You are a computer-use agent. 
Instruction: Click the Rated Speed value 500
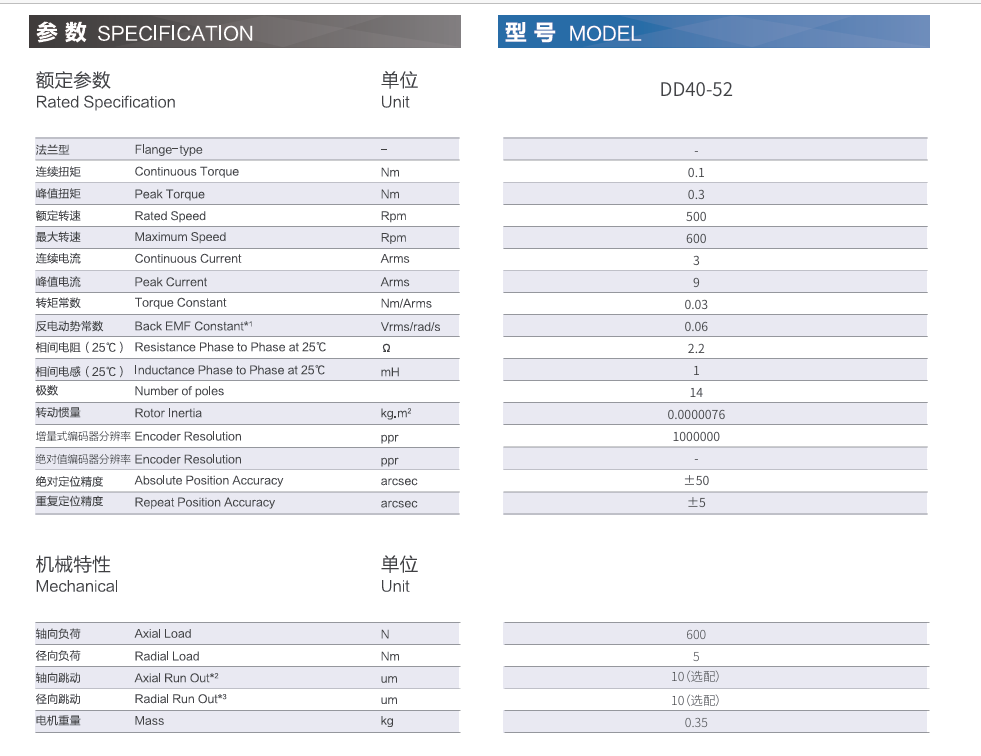696,217
